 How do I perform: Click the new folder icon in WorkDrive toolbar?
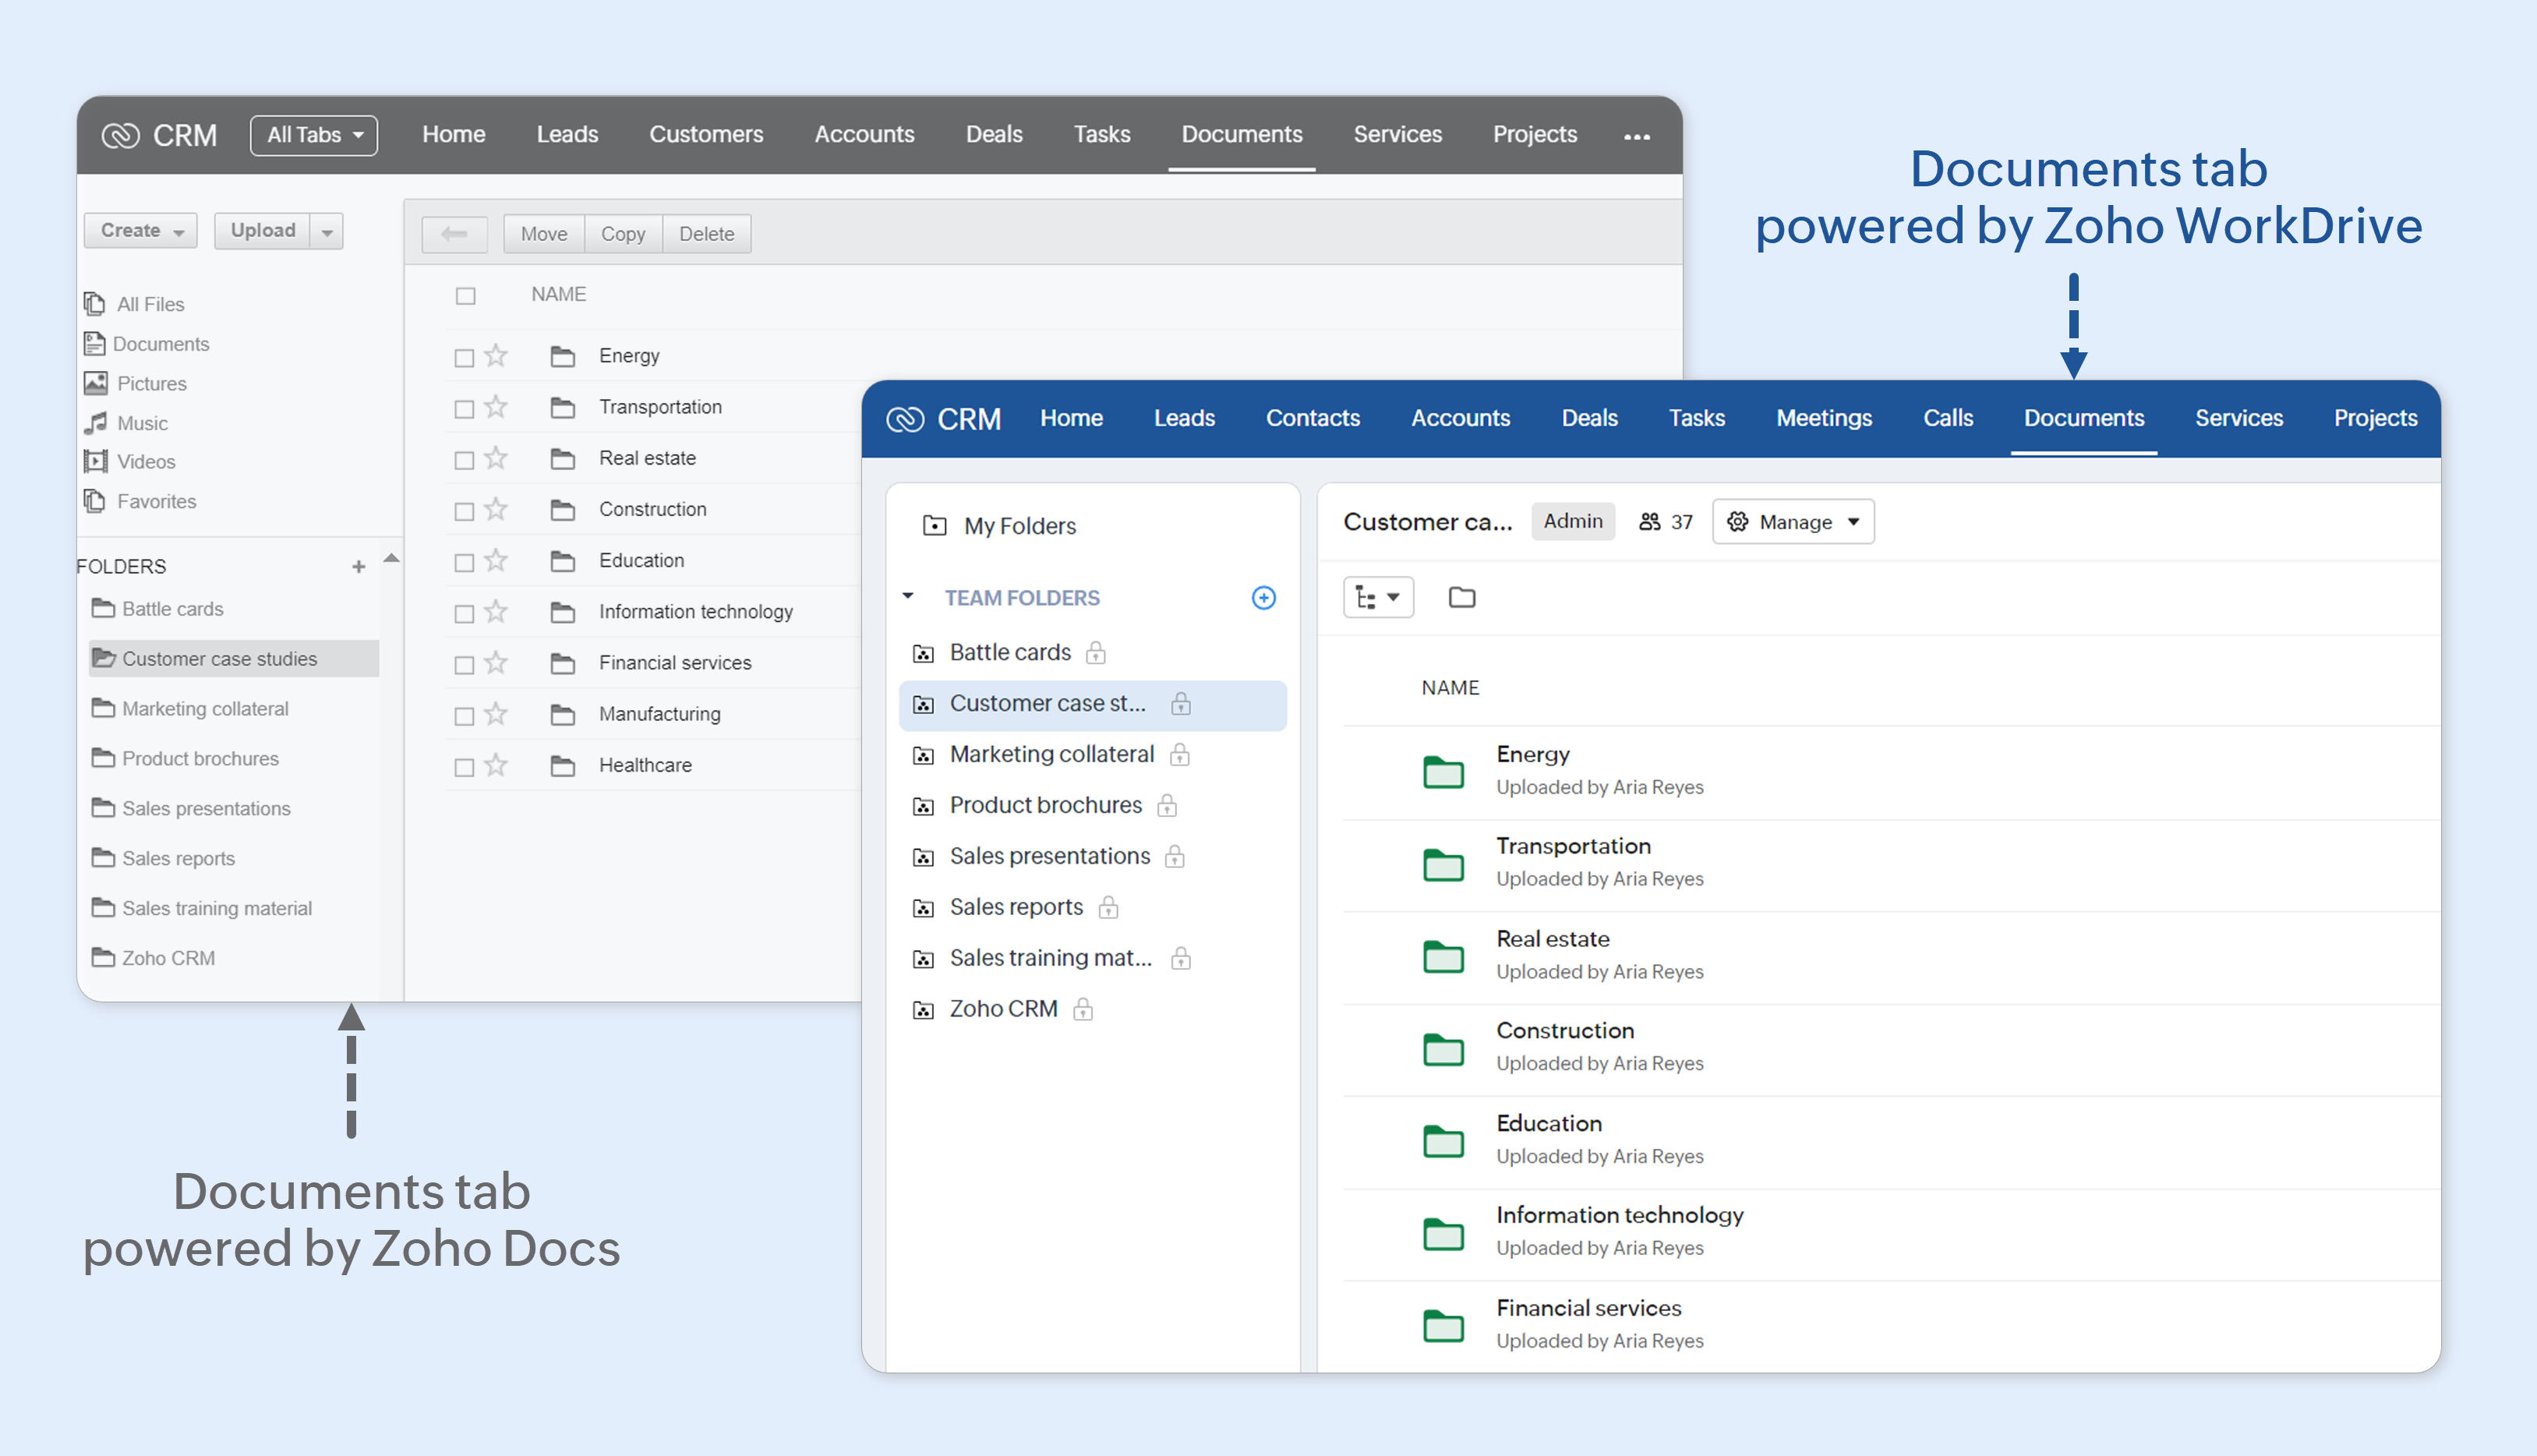click(x=1461, y=597)
